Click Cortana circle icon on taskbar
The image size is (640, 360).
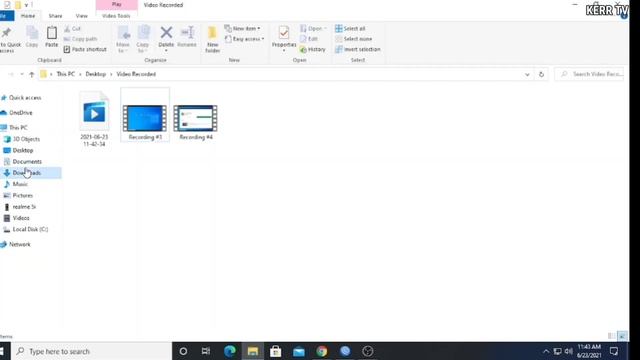tap(183, 351)
